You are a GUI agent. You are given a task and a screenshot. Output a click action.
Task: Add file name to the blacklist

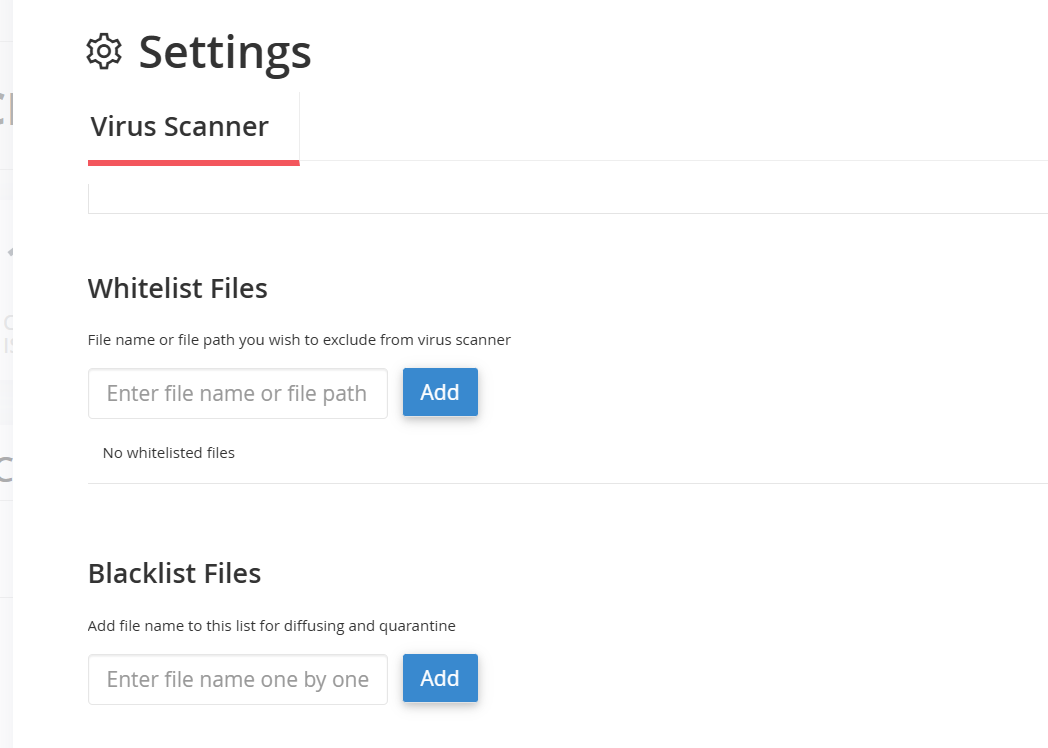pos(440,678)
